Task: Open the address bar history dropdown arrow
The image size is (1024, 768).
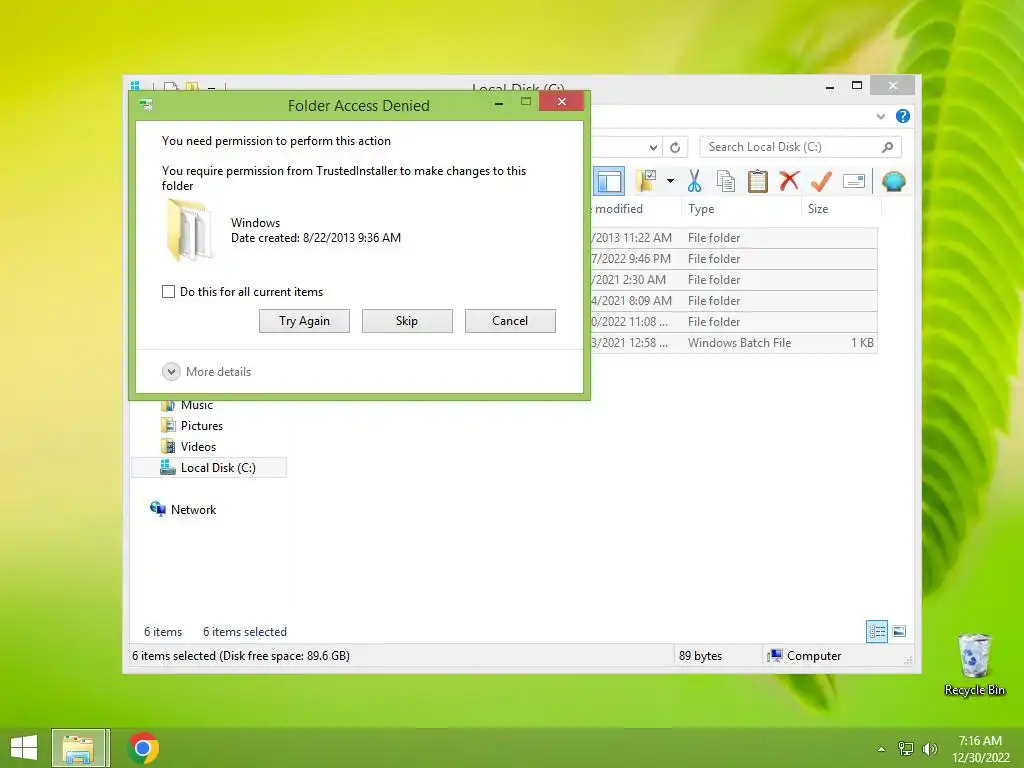Action: point(653,148)
